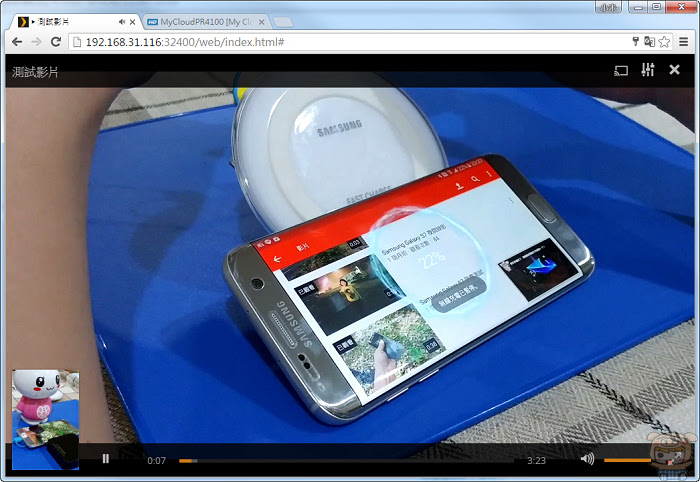This screenshot has height=482, width=700.
Task: Go back to previous page
Action: 17,42
